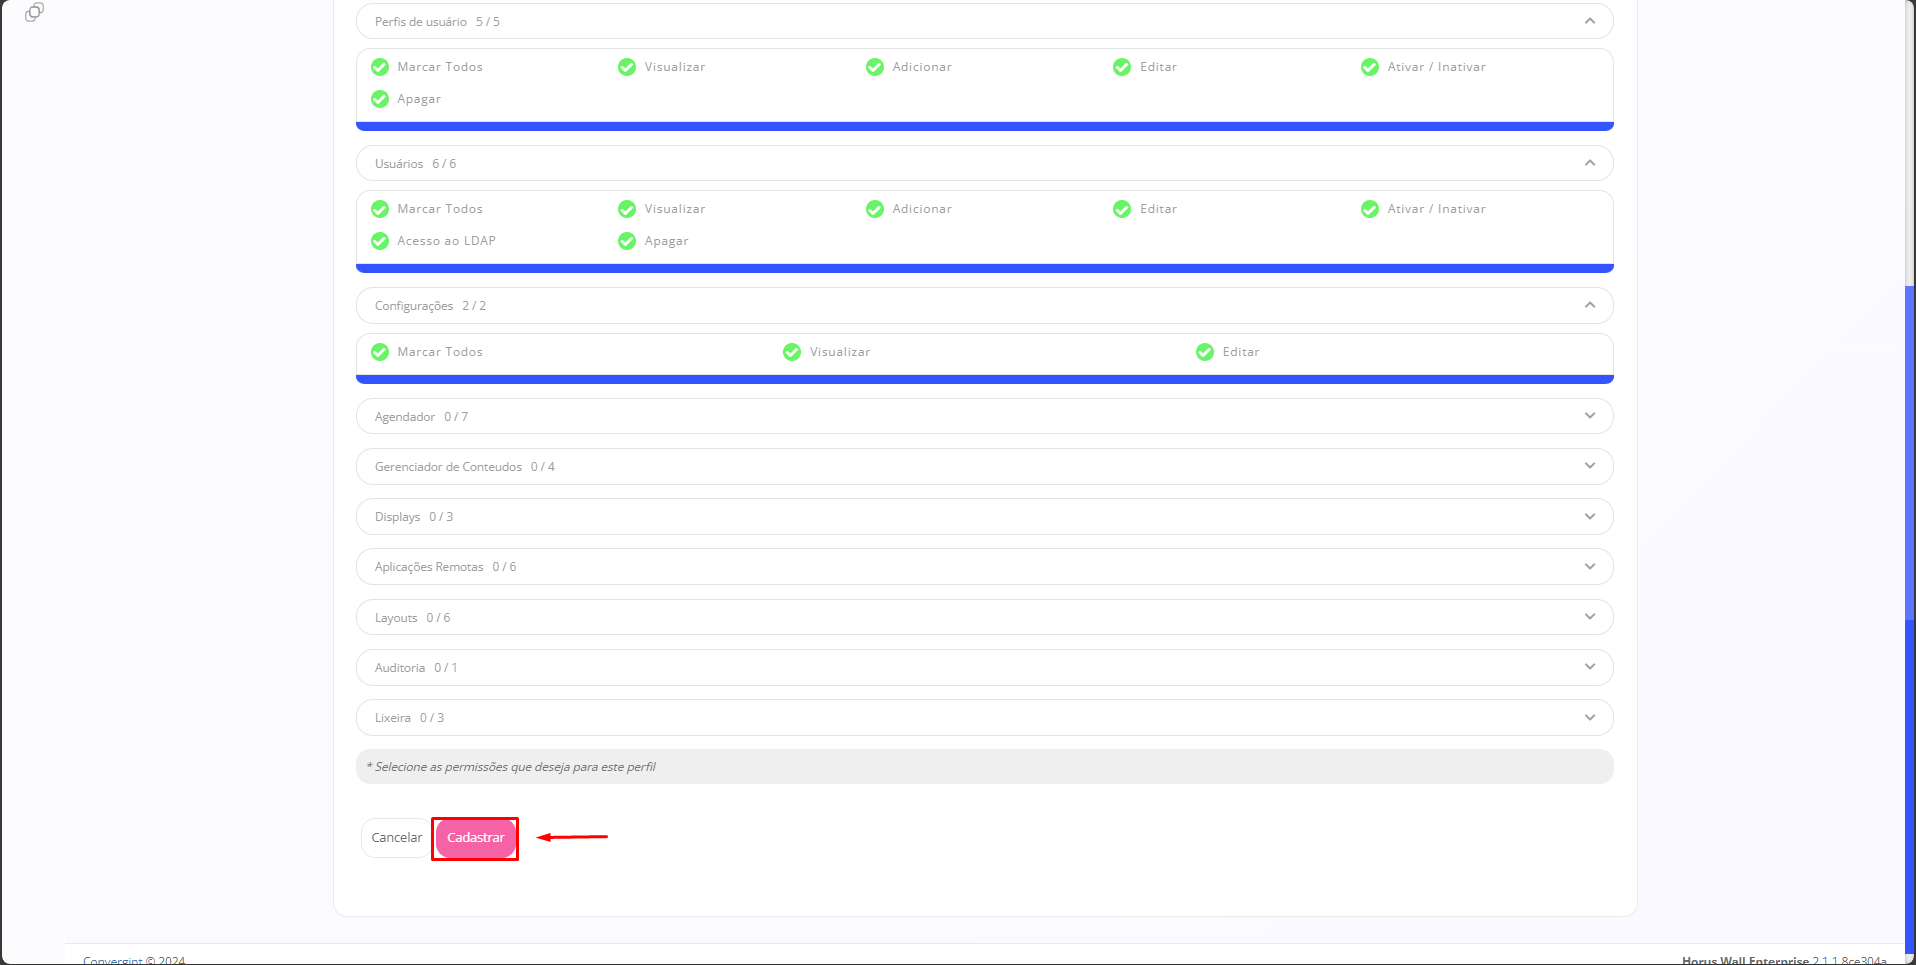Click the Cadastrar button

click(x=475, y=838)
